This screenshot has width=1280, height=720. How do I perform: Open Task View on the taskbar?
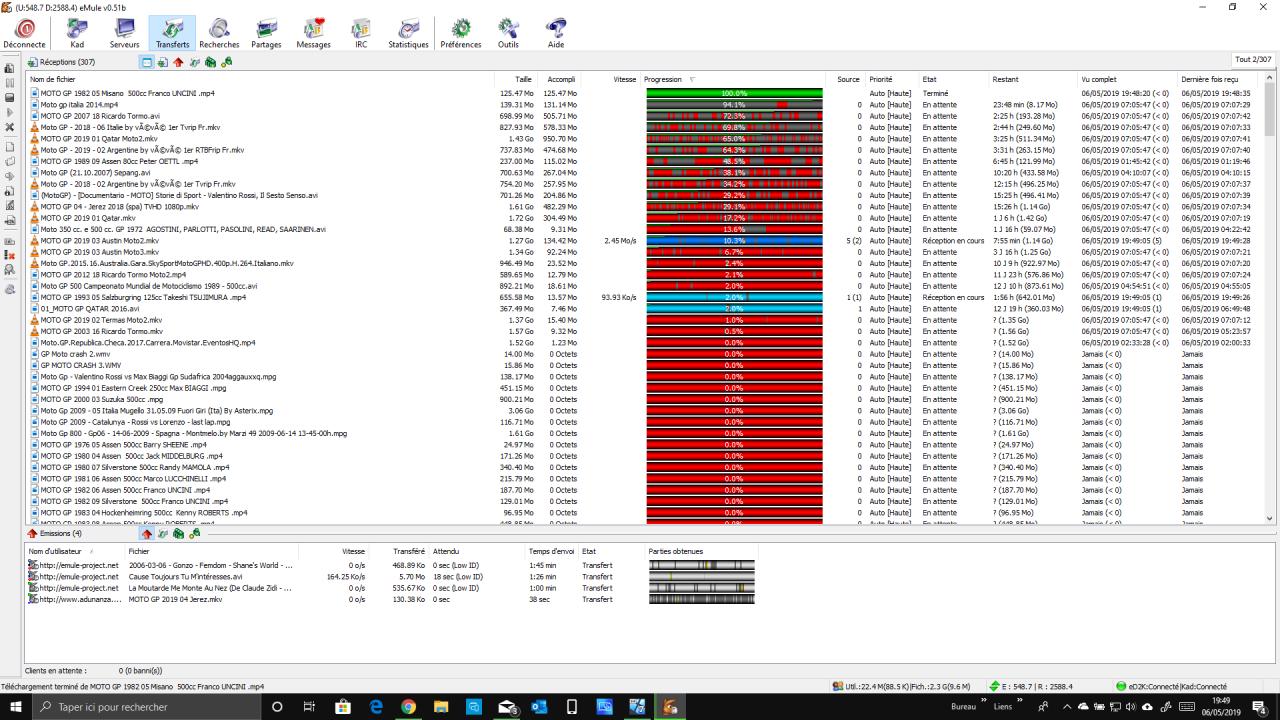pos(310,706)
